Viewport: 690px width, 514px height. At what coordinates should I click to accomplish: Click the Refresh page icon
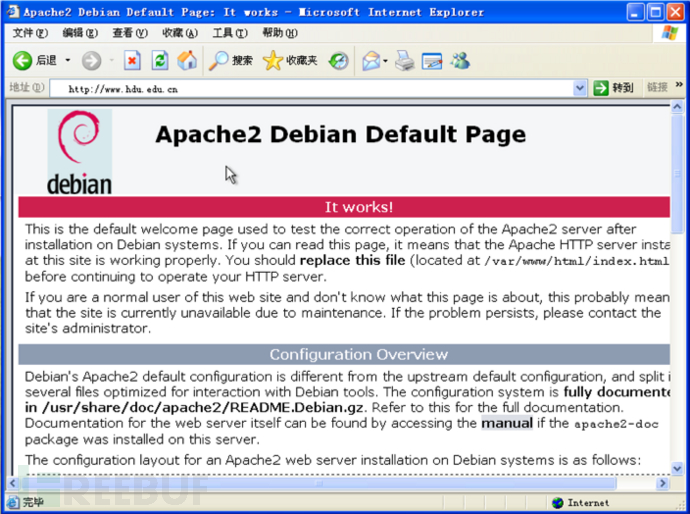(x=160, y=60)
